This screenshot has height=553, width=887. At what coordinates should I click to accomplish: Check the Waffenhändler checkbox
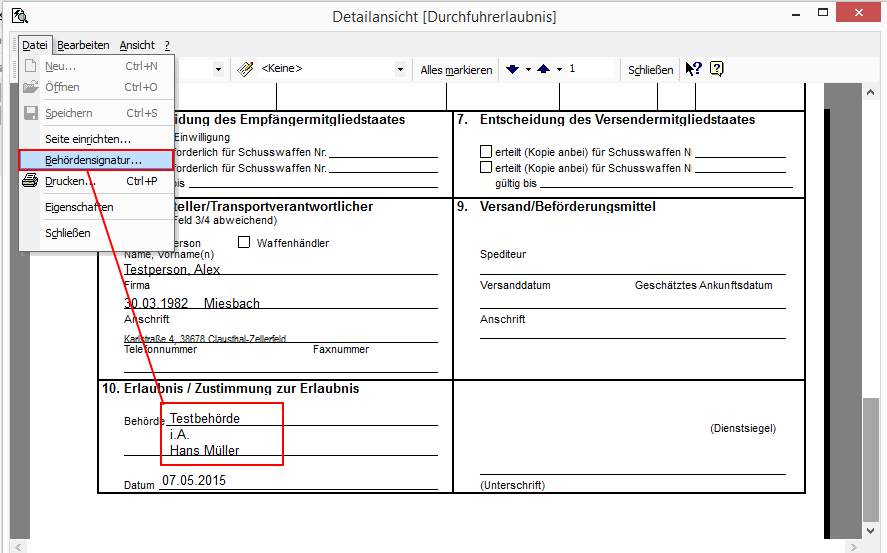click(x=244, y=242)
